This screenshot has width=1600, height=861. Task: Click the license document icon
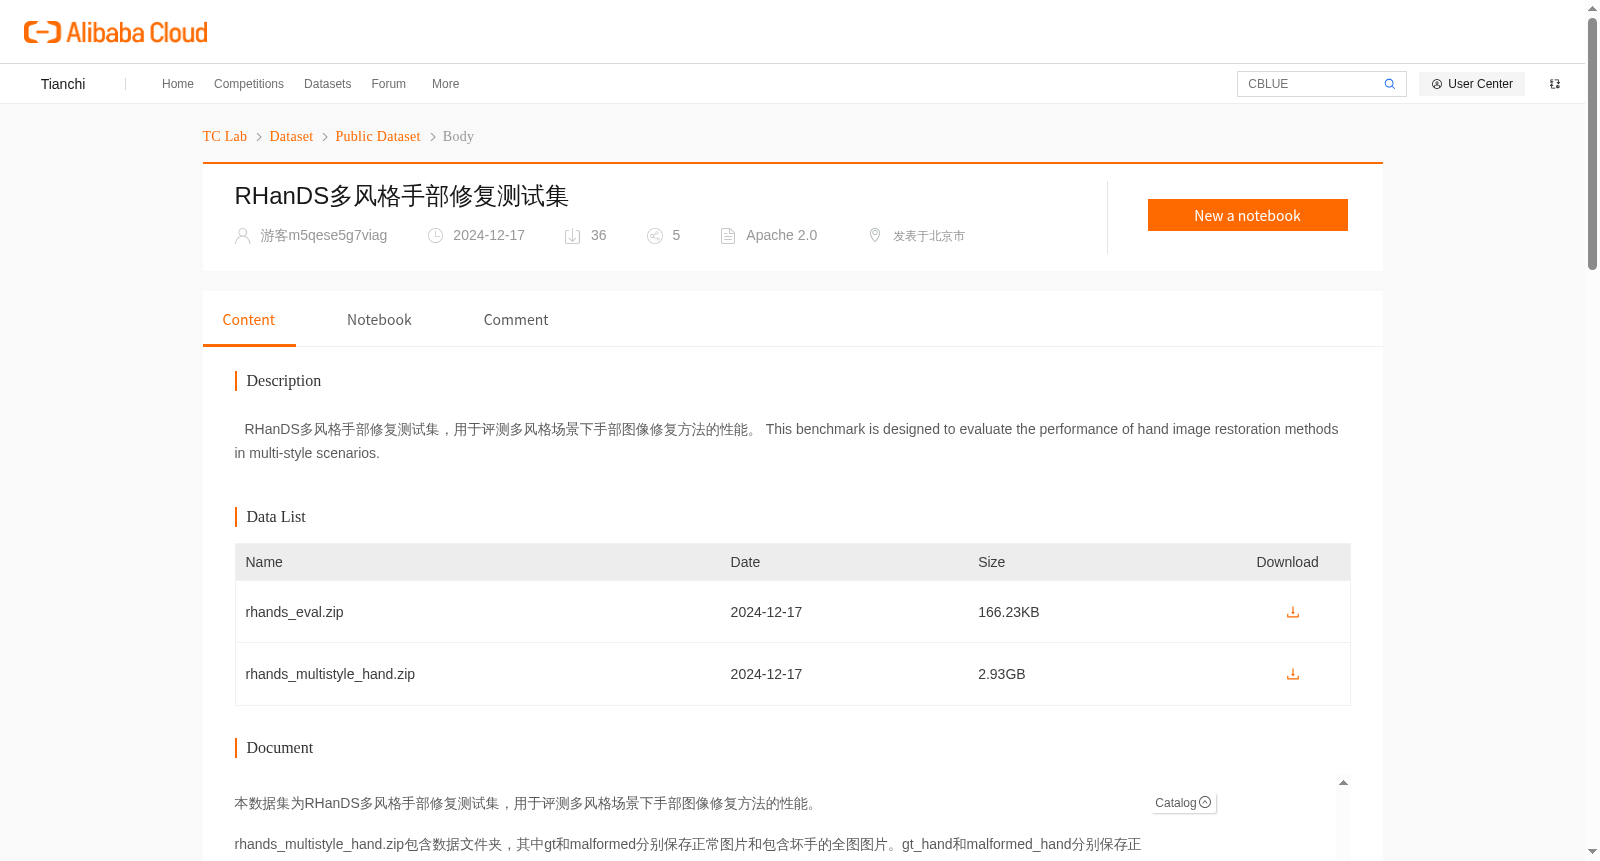728,236
